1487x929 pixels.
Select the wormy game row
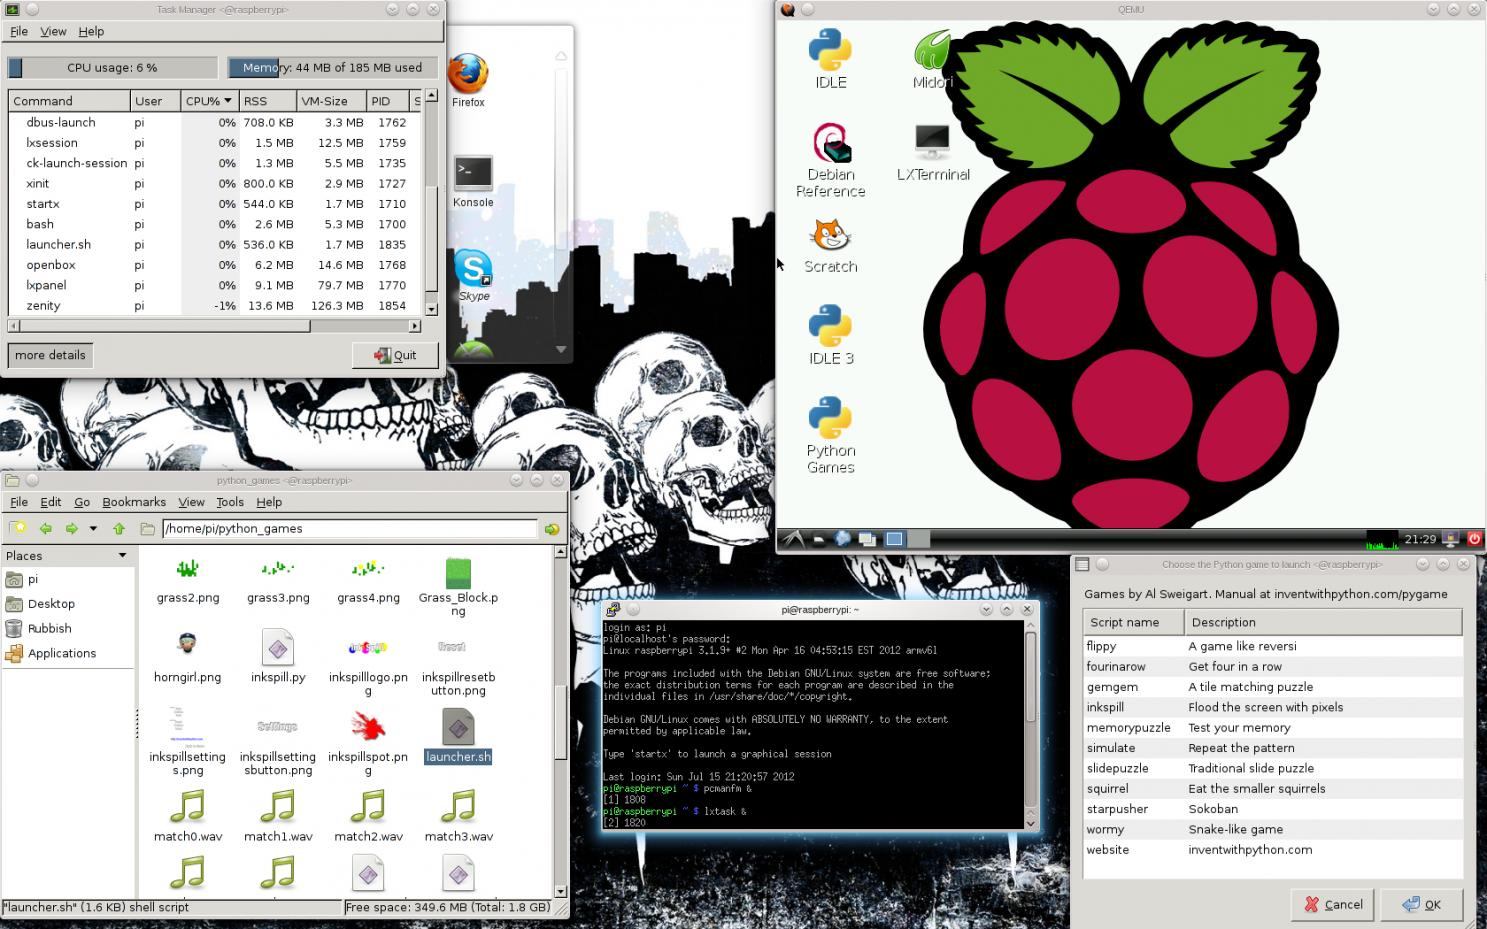1272,829
